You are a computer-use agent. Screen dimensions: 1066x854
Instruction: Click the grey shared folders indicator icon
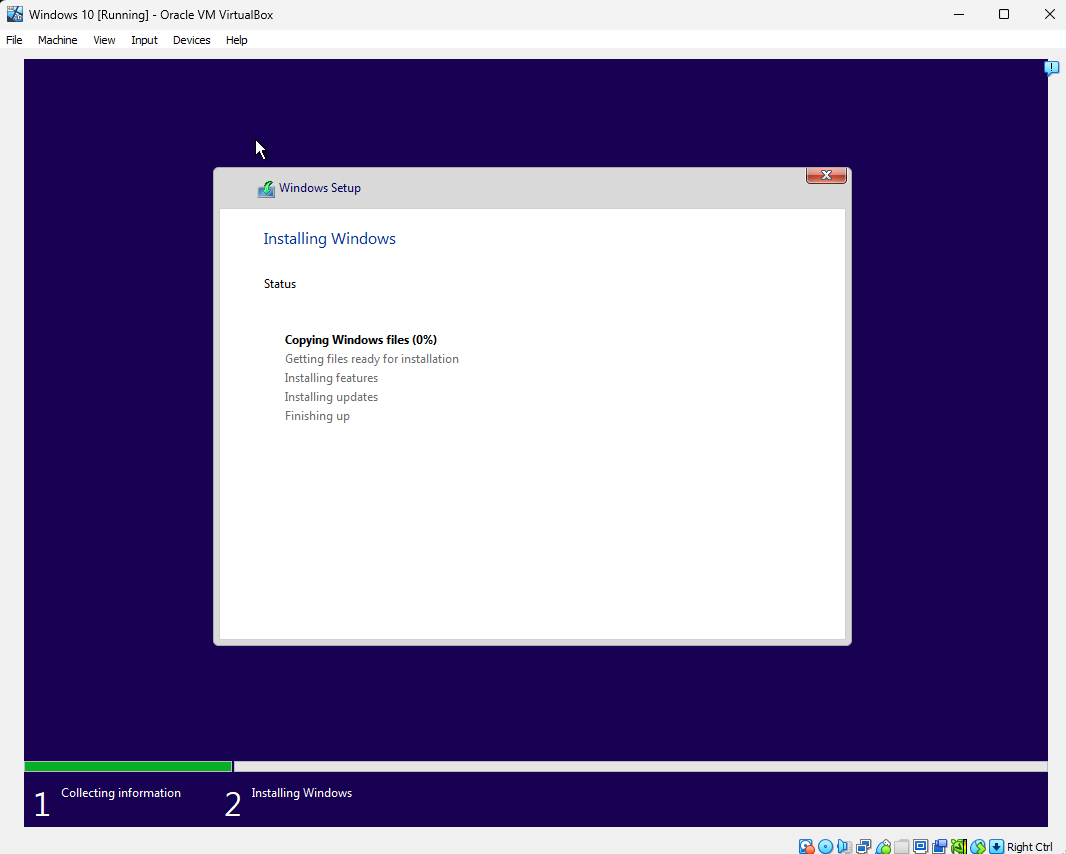click(x=901, y=847)
